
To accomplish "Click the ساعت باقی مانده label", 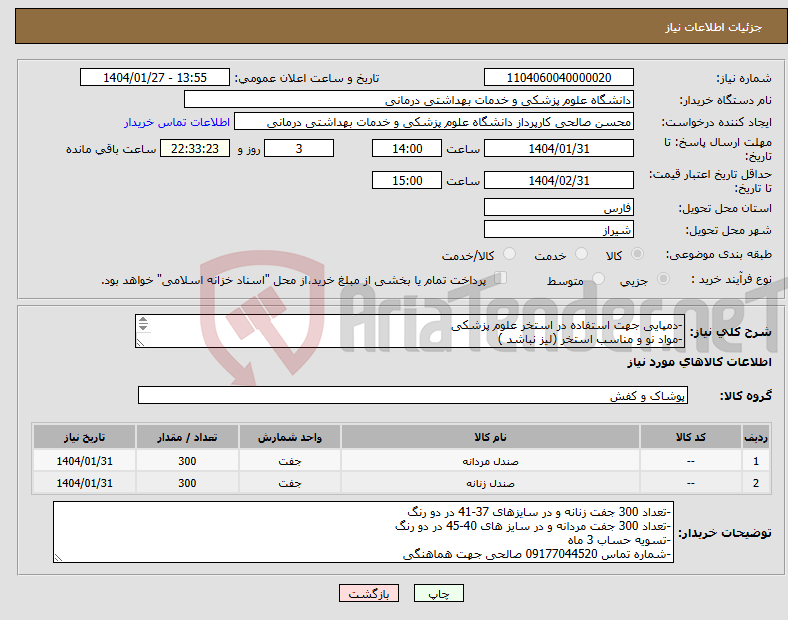I will click(x=111, y=149).
